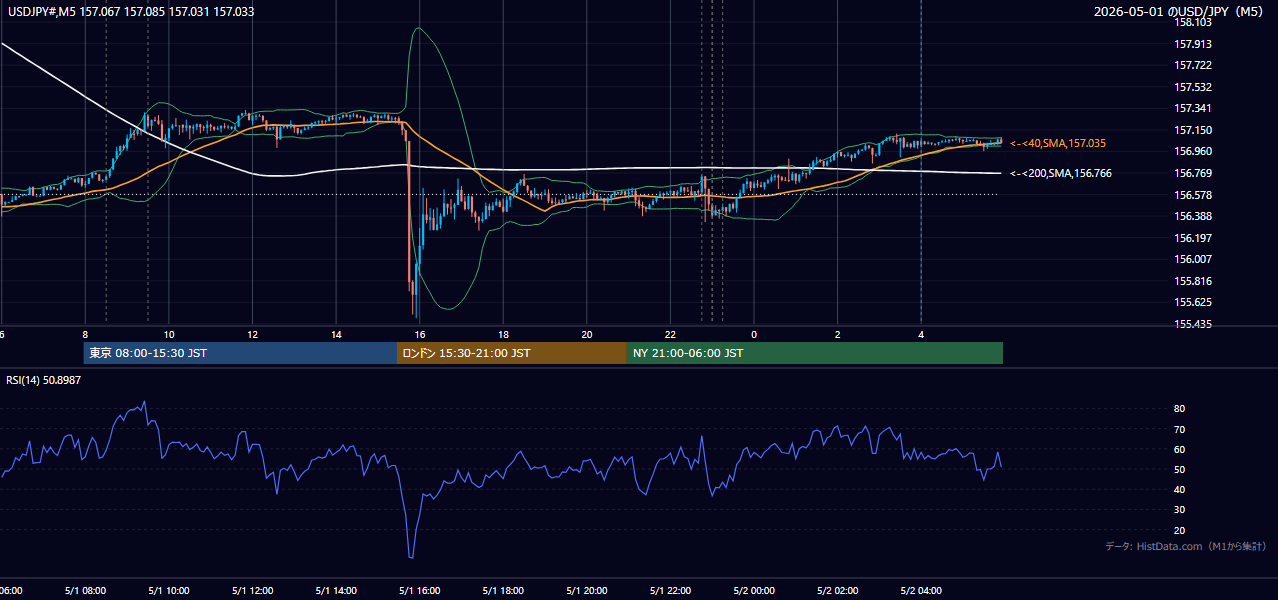The image size is (1278, 600).
Task: Click price axis label 156.007
Action: (1193, 259)
